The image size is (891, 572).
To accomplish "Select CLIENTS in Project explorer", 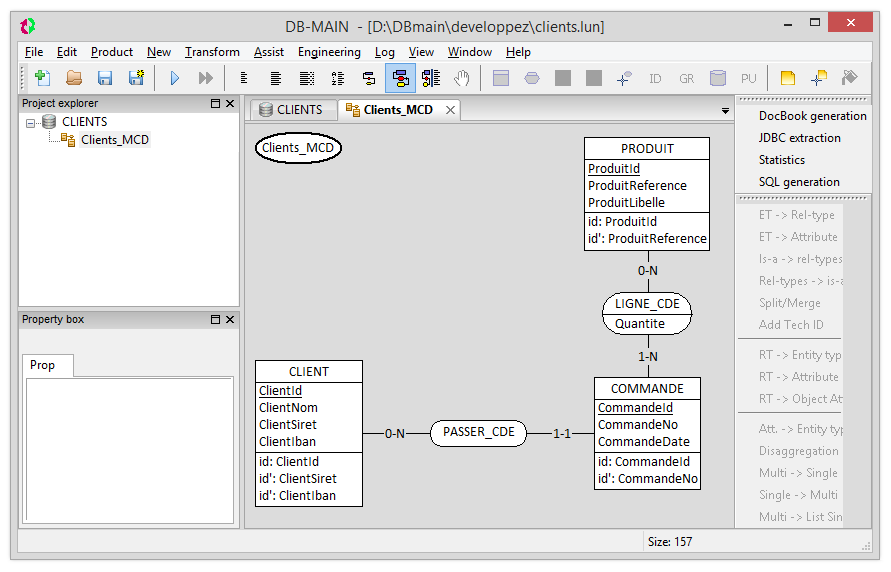I will click(84, 122).
